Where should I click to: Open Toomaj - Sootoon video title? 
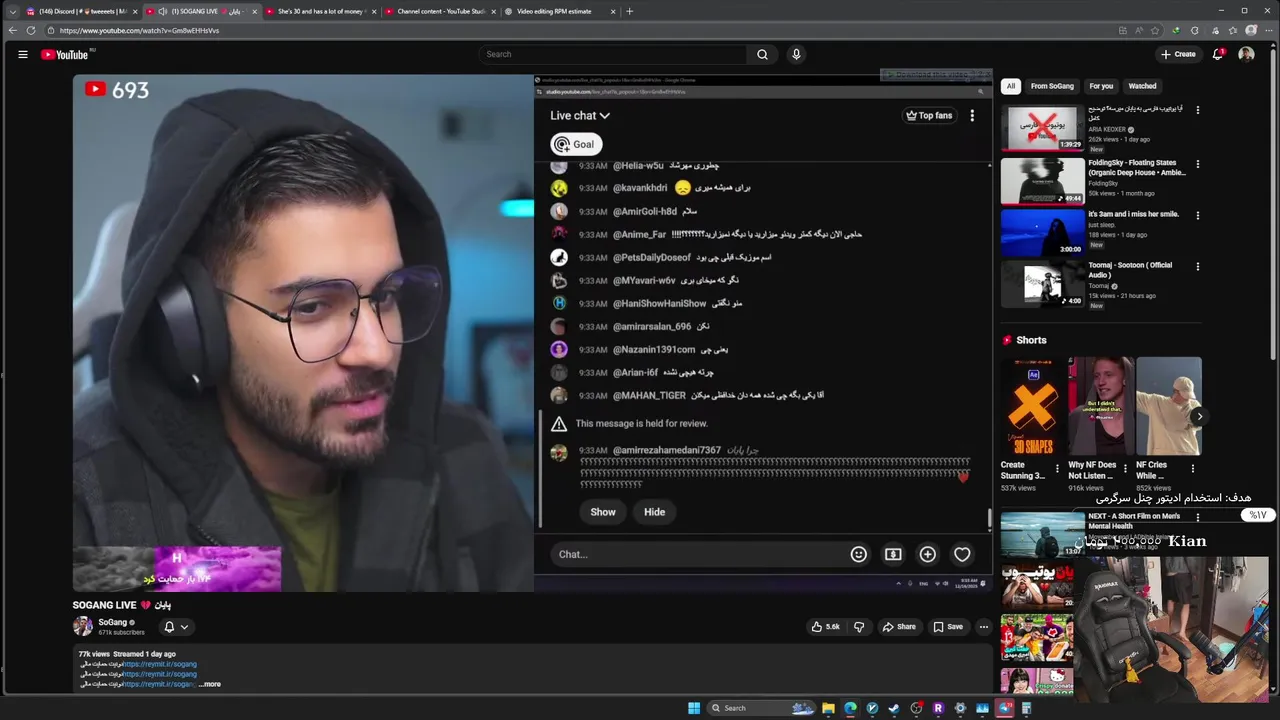tap(1130, 270)
